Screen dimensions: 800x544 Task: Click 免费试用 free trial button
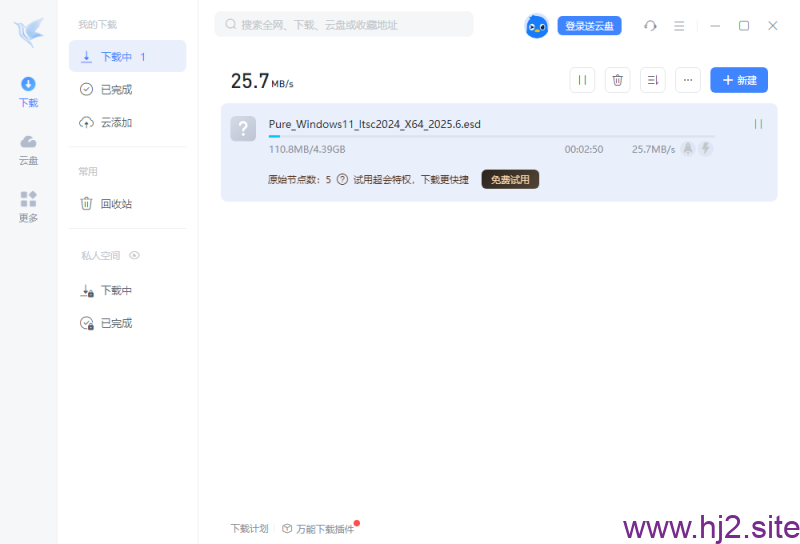point(510,180)
